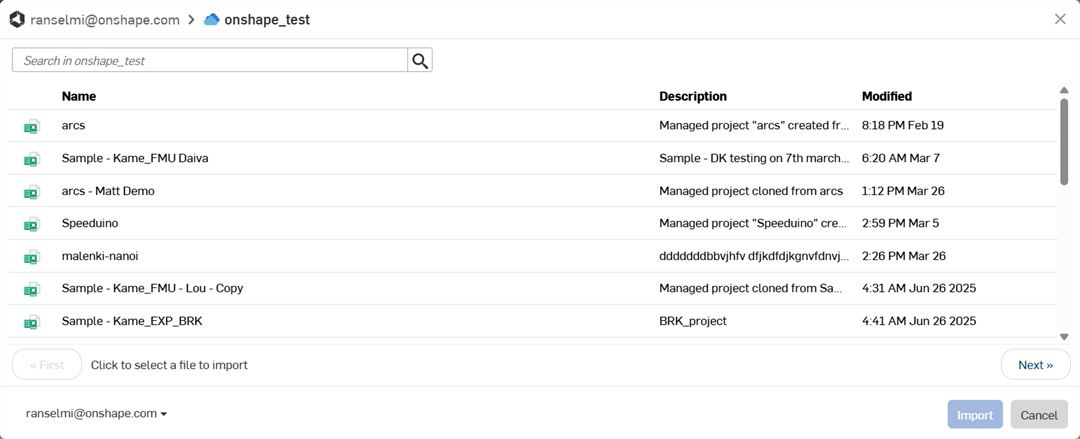
Task: Sort list by Modified column header
Action: point(886,96)
